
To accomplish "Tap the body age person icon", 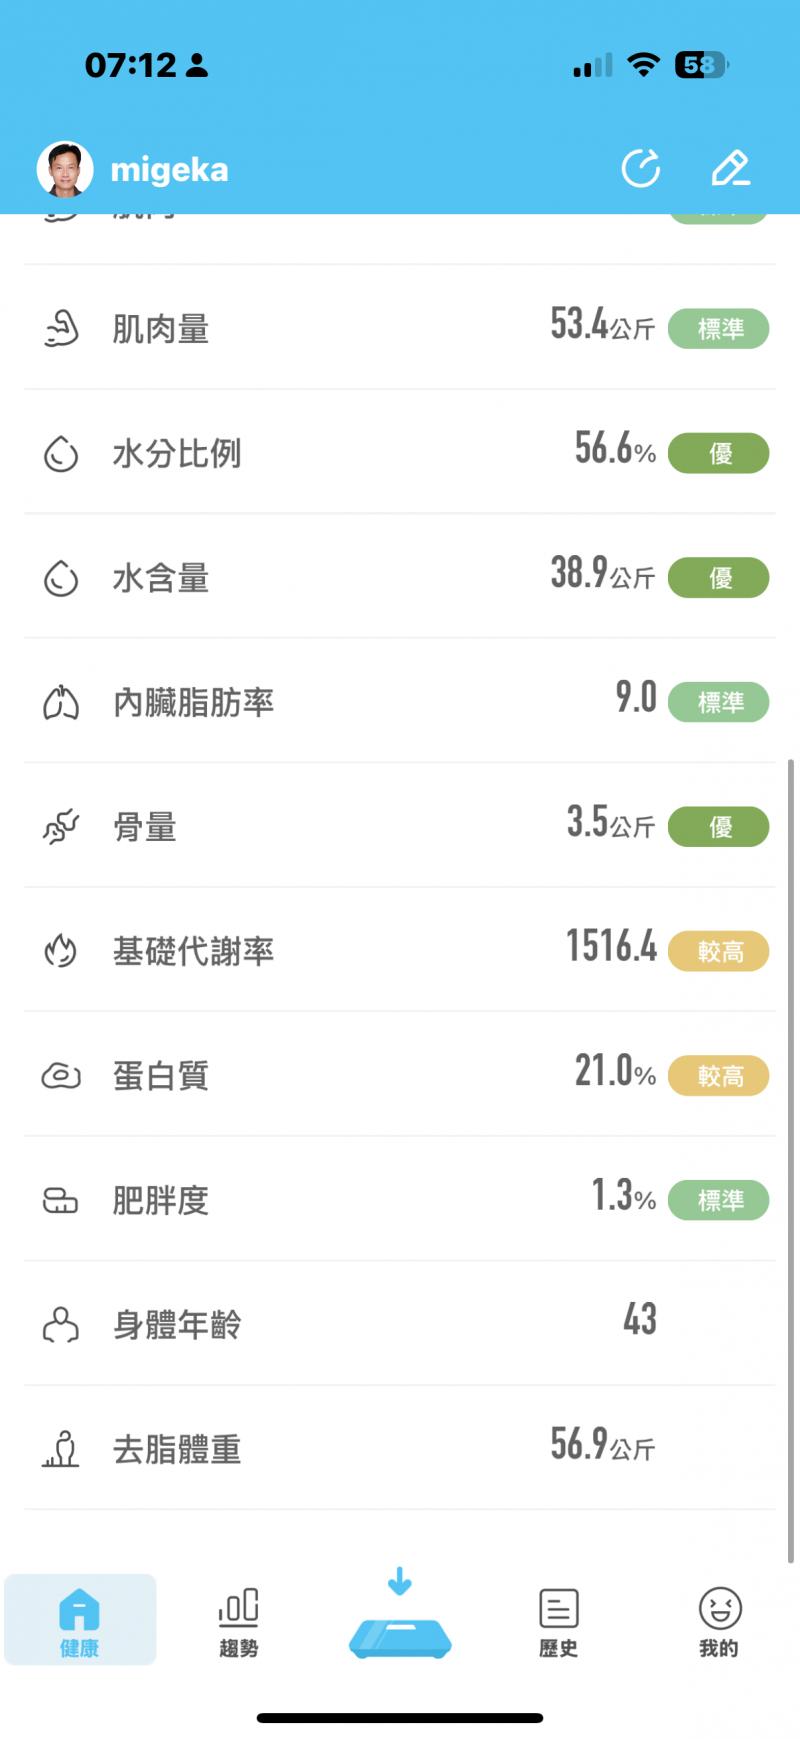I will pyautogui.click(x=61, y=1325).
